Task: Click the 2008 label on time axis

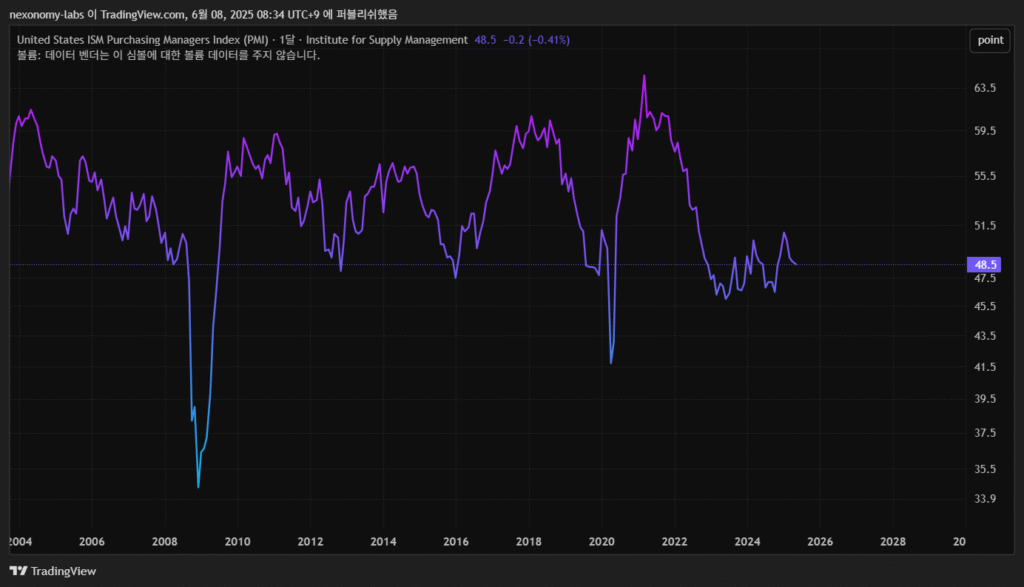Action: pyautogui.click(x=164, y=541)
